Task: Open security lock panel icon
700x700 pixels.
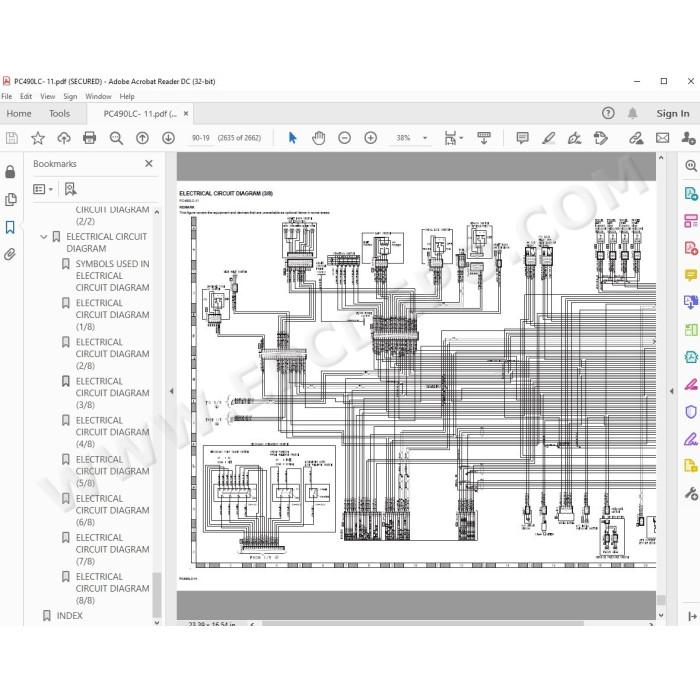Action: coord(10,172)
